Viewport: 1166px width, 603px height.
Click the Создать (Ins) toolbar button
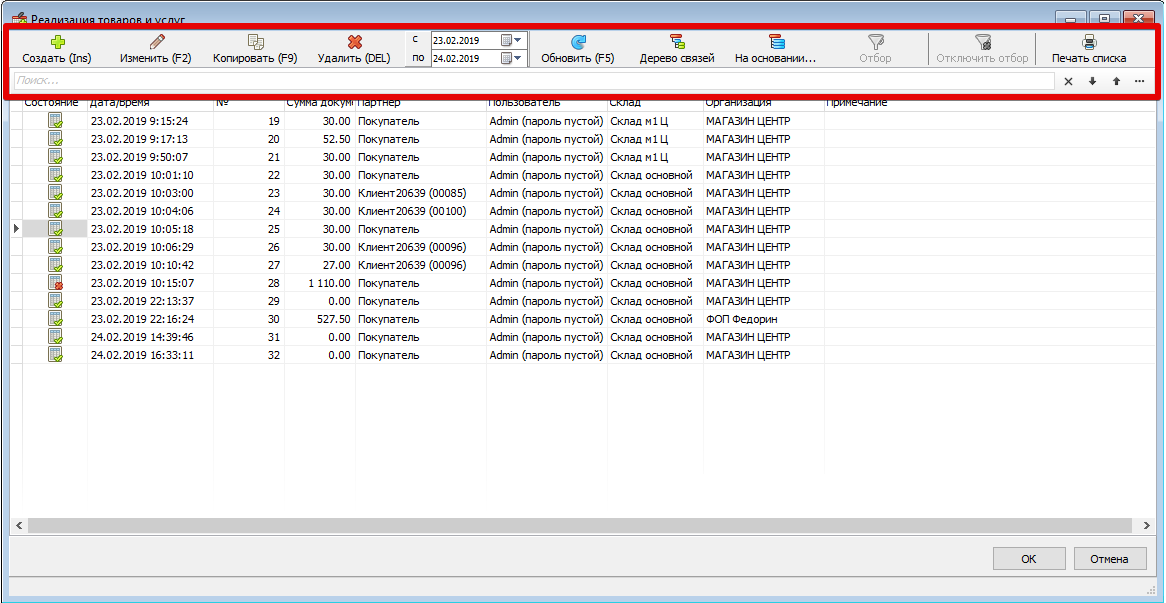point(57,49)
